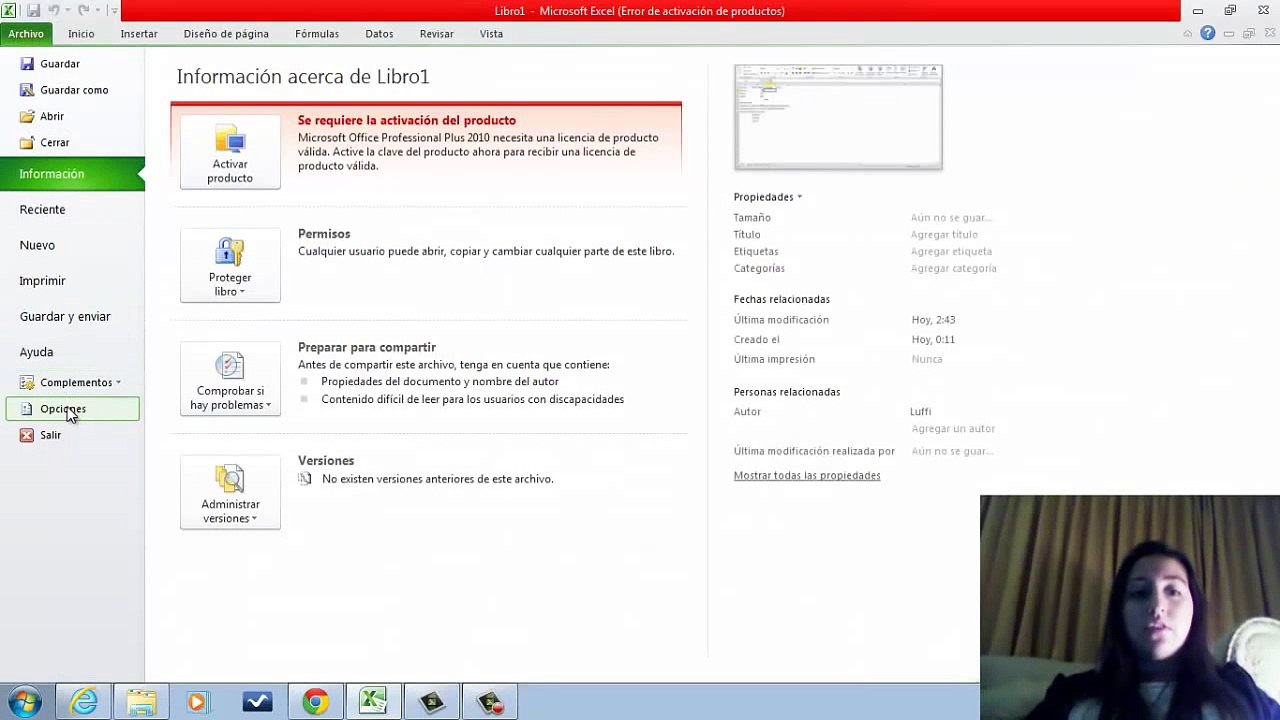Click the author name Luffi
The height and width of the screenshot is (720, 1280).
[x=920, y=412]
